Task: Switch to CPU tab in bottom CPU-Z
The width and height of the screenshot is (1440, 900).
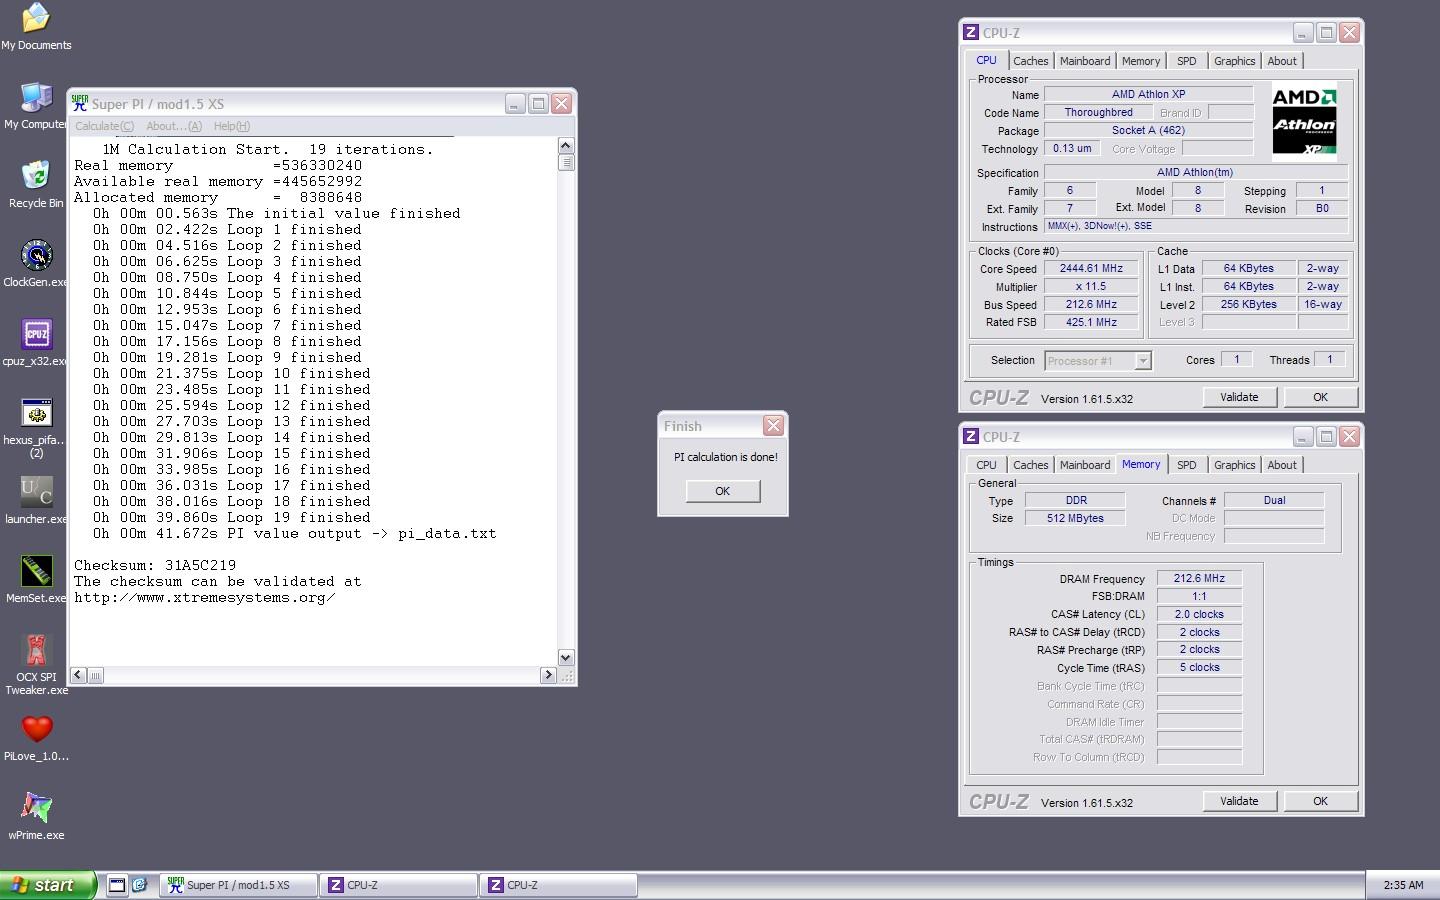Action: coord(986,465)
